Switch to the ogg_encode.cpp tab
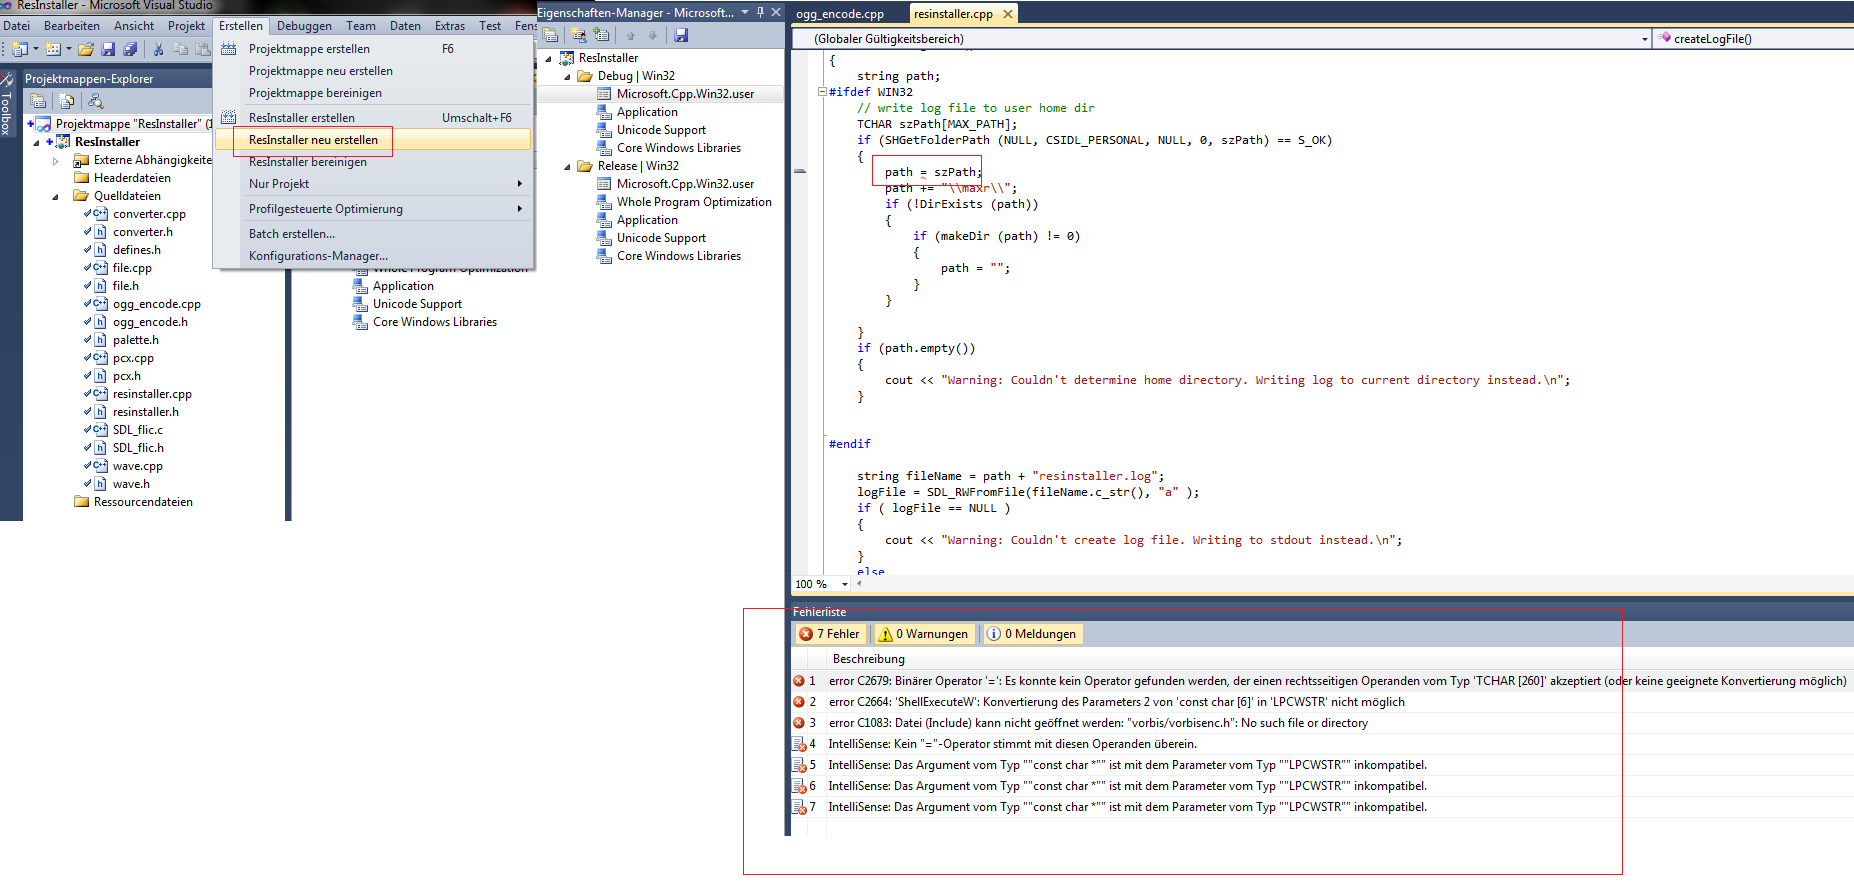The image size is (1854, 884). click(840, 14)
